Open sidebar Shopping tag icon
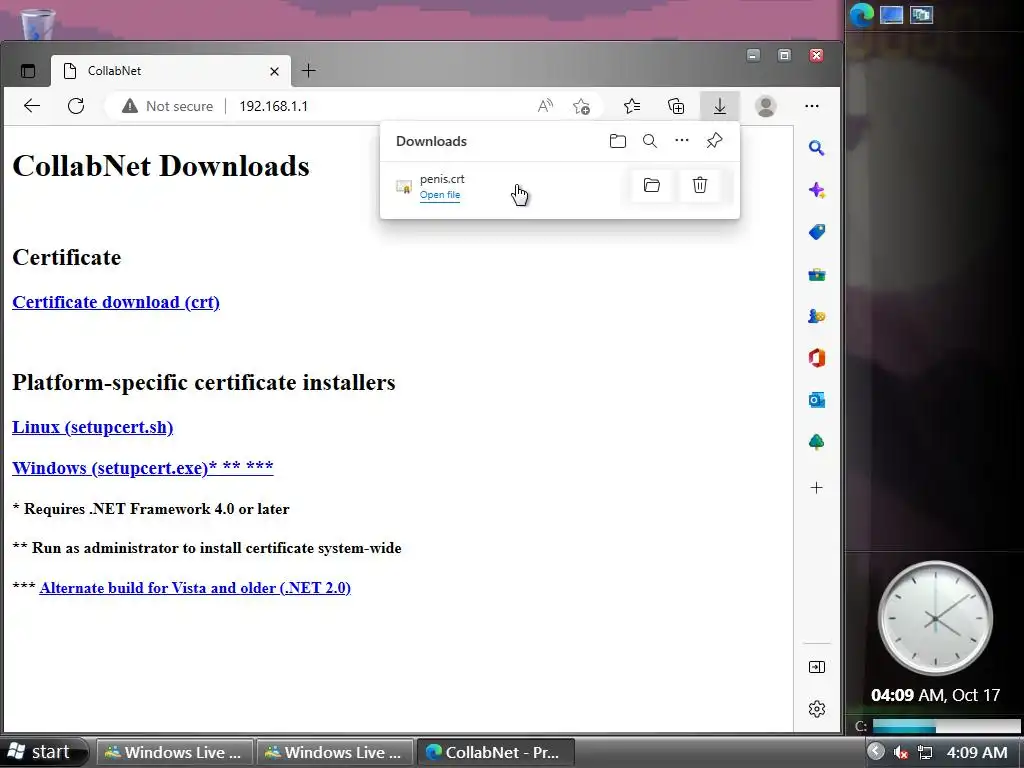The image size is (1024, 768). click(816, 232)
